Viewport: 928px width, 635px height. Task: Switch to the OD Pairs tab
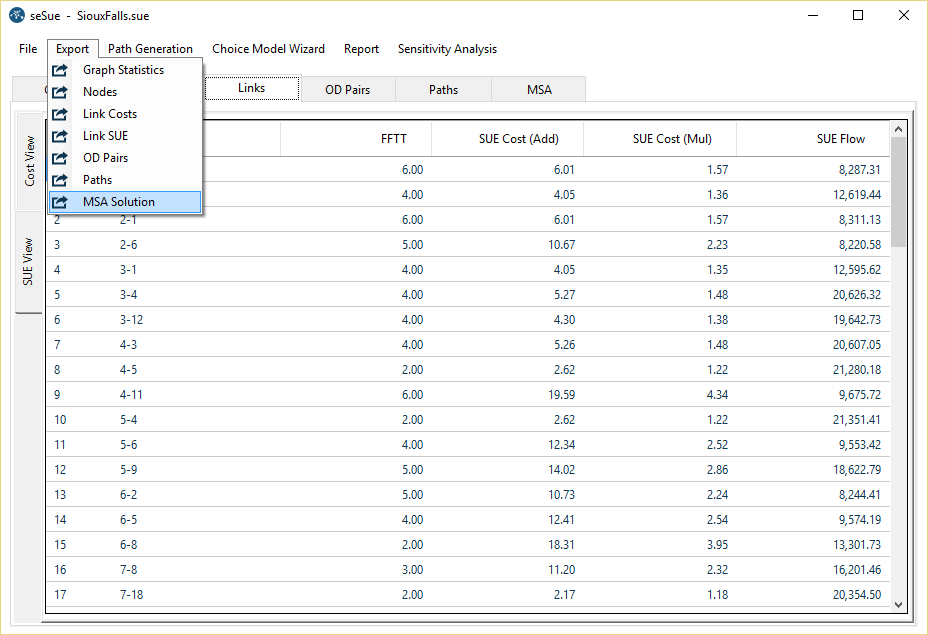(347, 90)
